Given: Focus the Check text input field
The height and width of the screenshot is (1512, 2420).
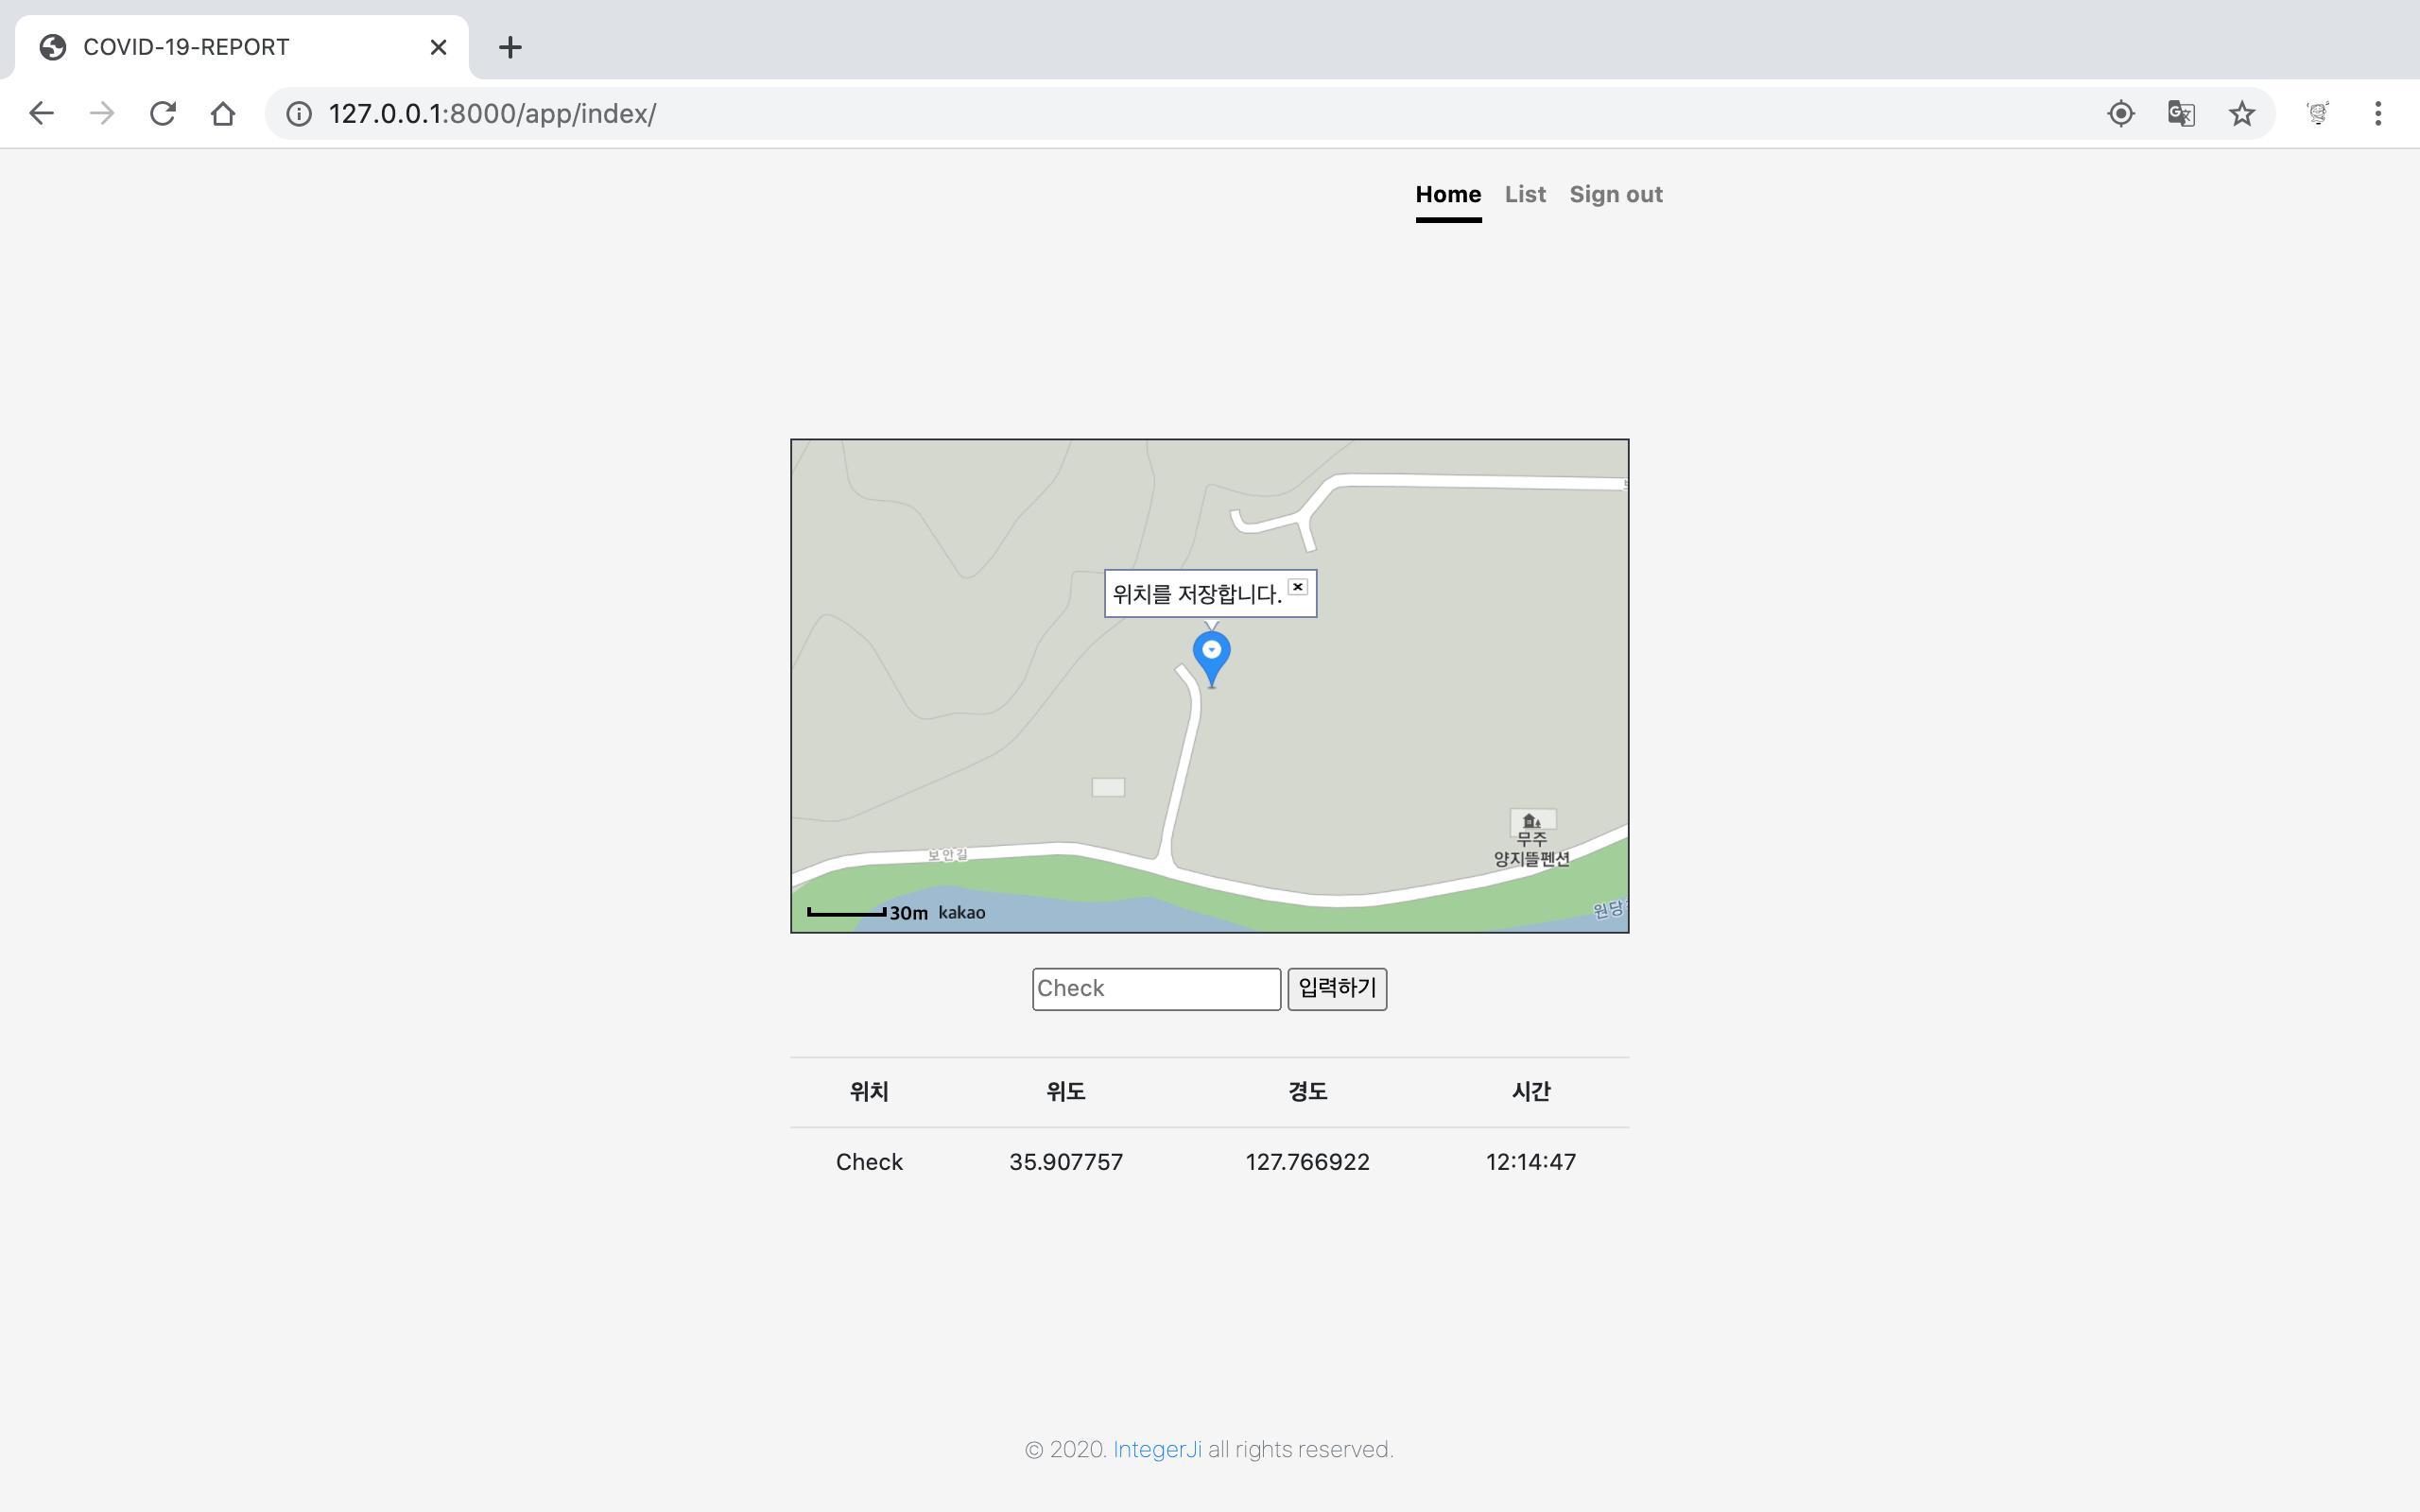Looking at the screenshot, I should click(1156, 988).
